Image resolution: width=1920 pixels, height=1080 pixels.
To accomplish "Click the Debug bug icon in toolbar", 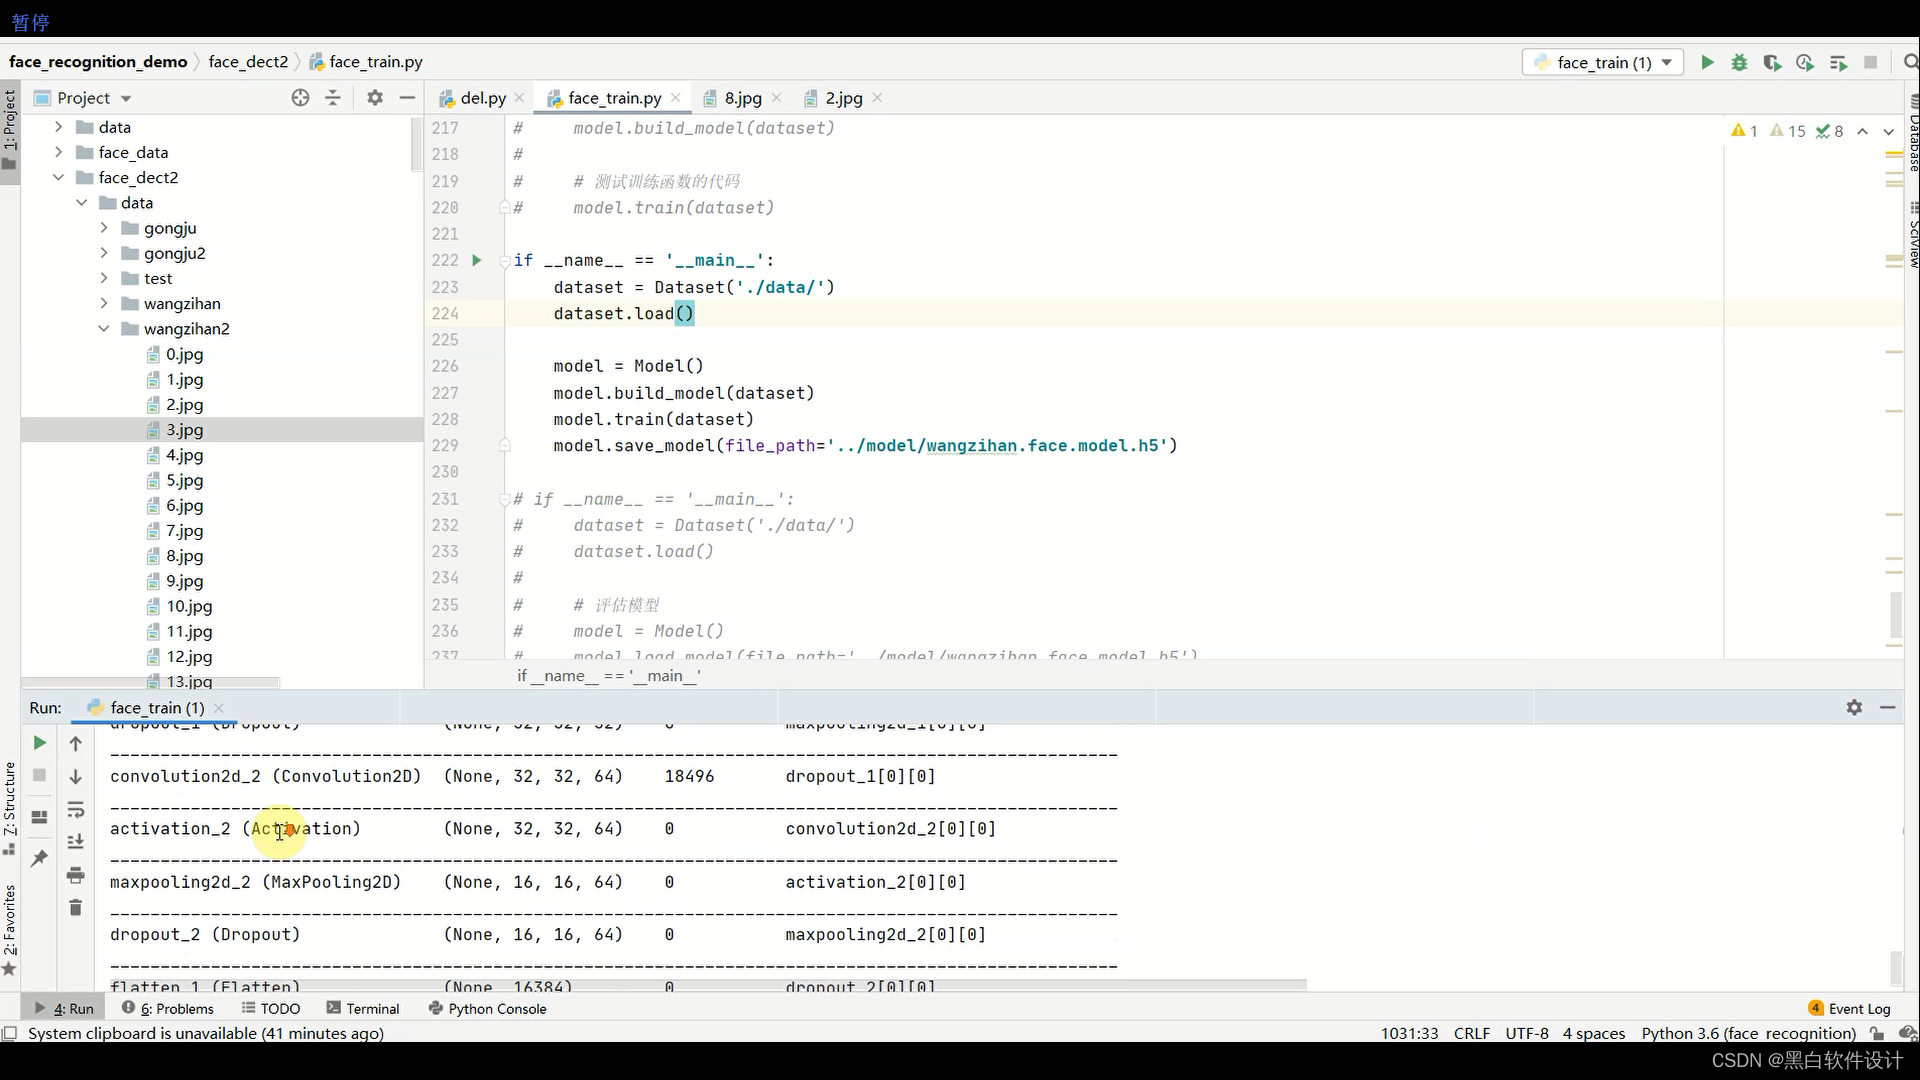I will [1739, 62].
